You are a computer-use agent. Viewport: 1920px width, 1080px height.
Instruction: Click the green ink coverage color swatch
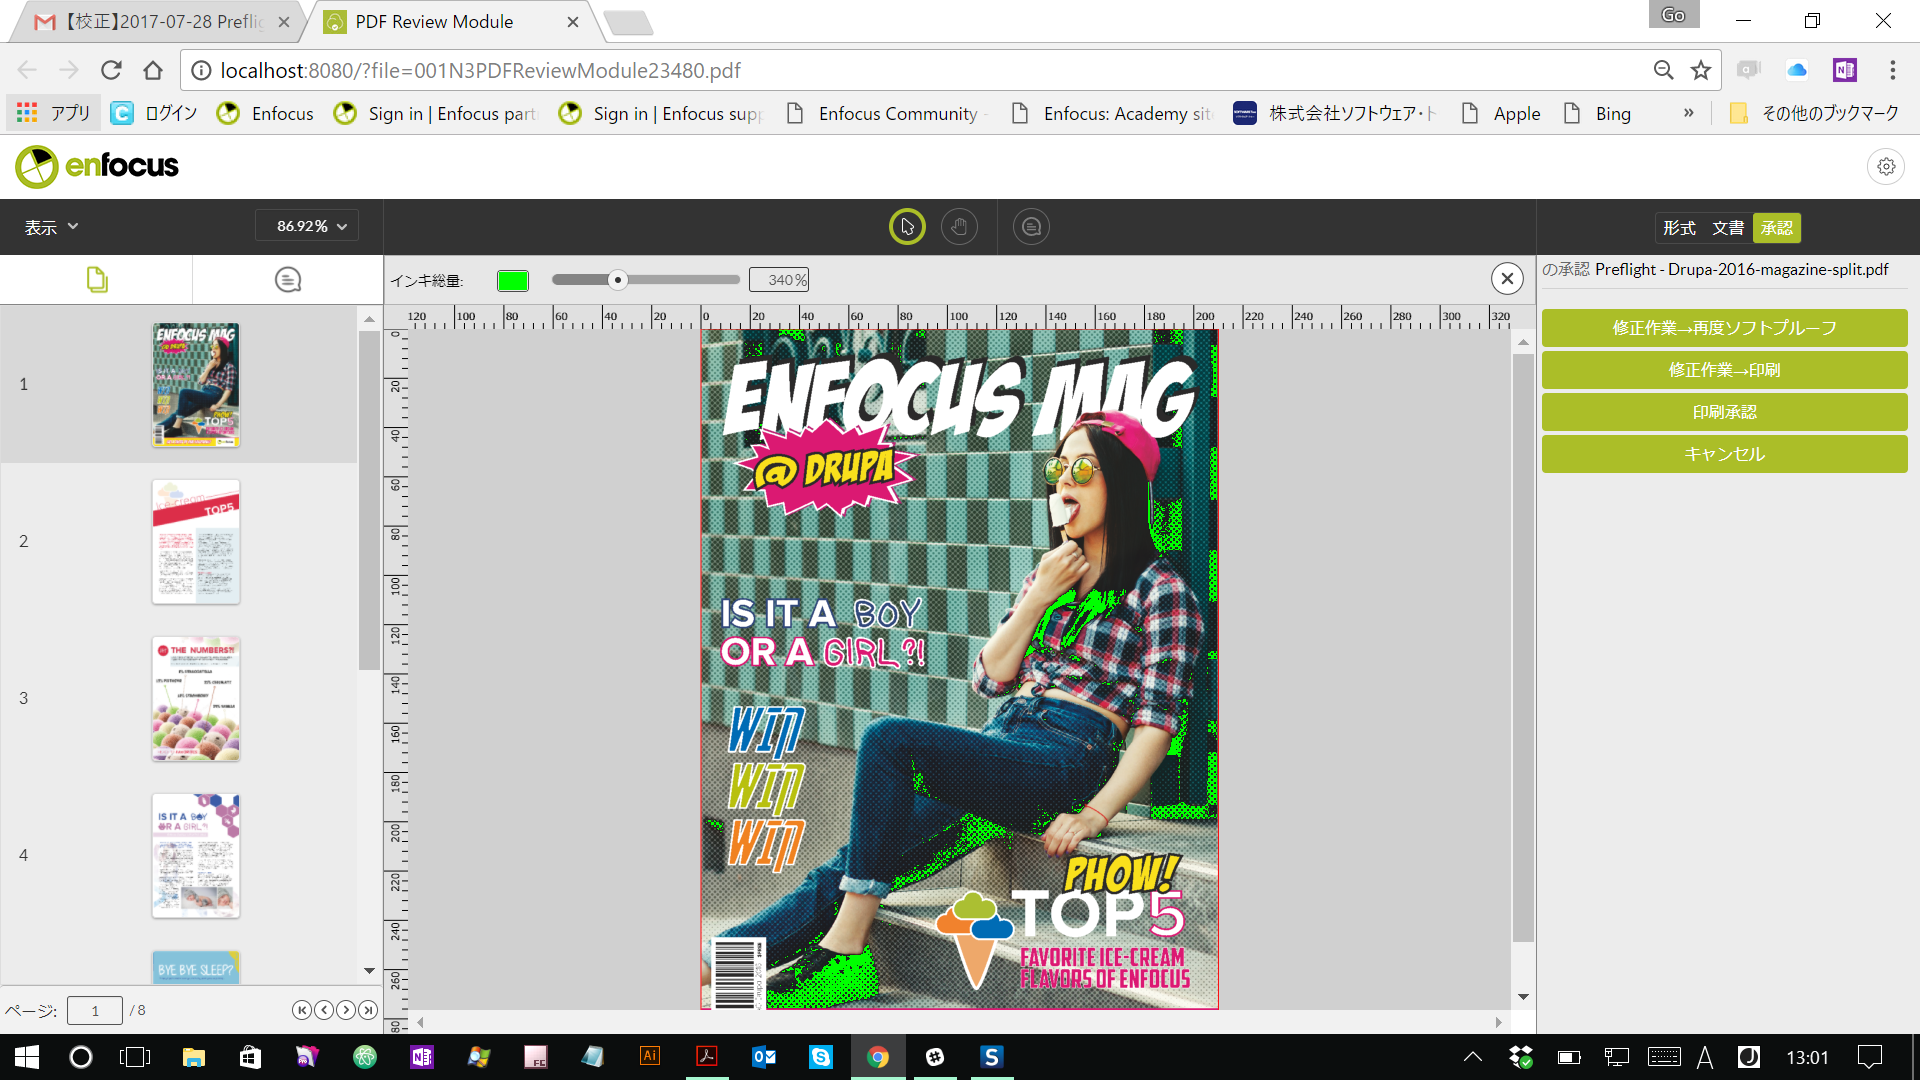[x=513, y=281]
